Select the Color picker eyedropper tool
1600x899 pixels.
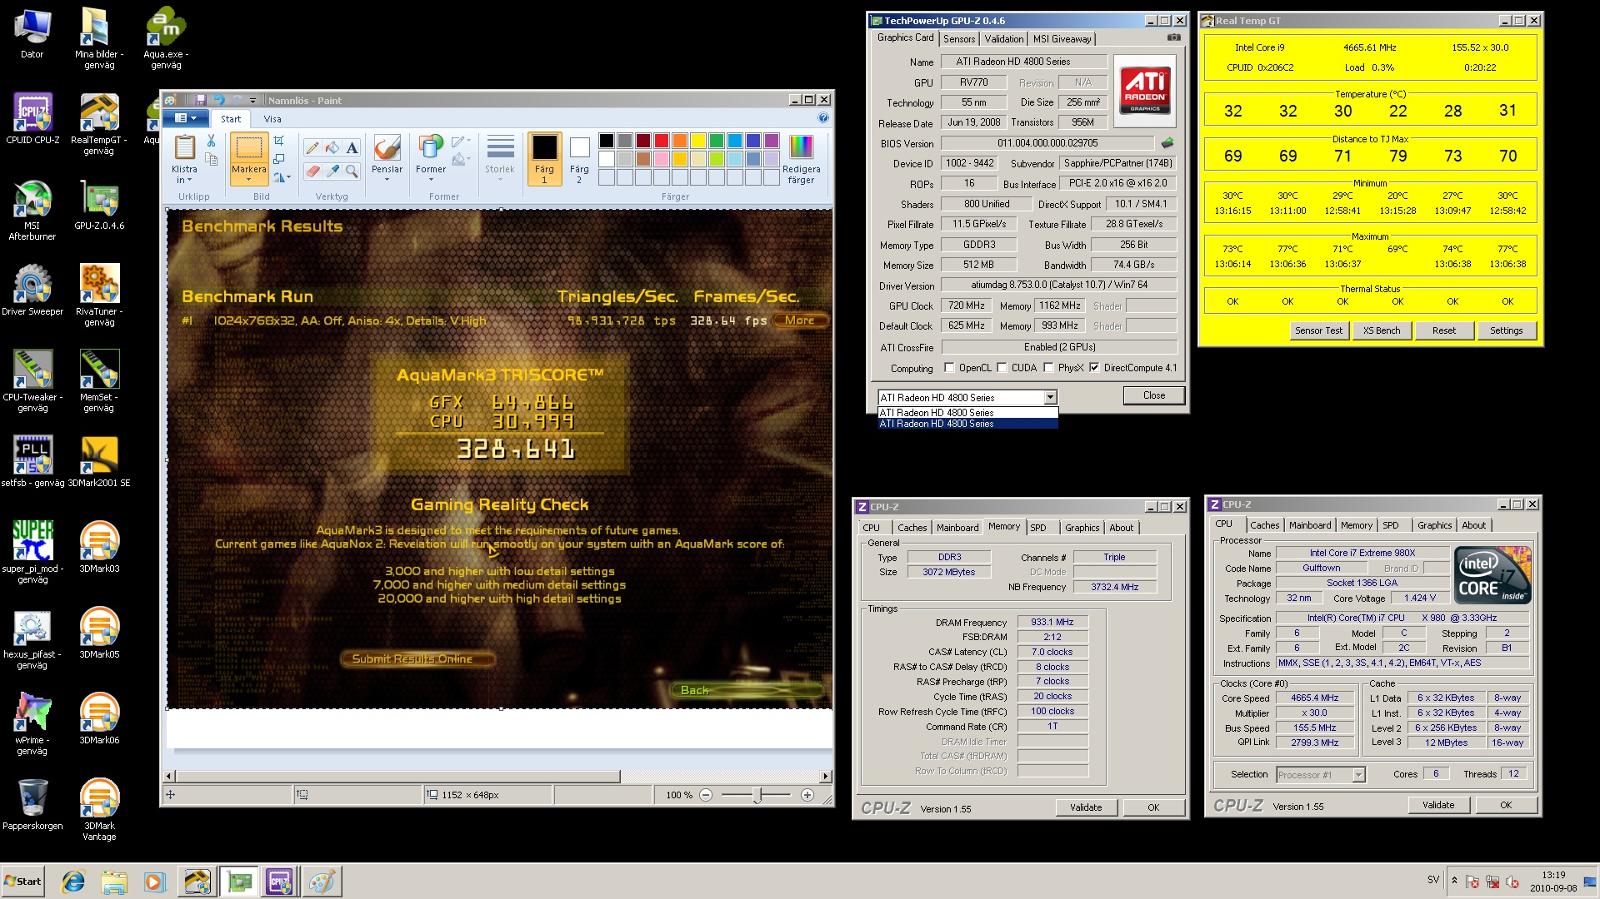(x=332, y=171)
